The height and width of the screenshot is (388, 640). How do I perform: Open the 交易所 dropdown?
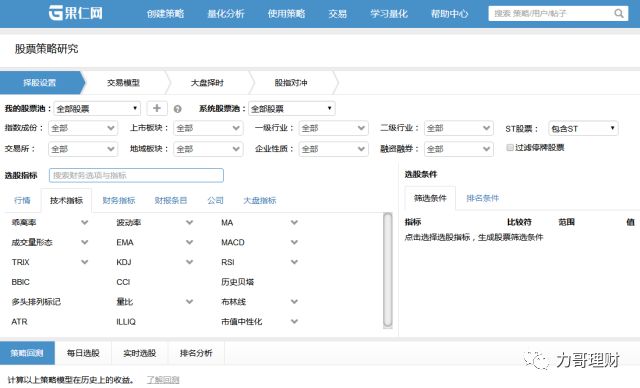point(83,149)
